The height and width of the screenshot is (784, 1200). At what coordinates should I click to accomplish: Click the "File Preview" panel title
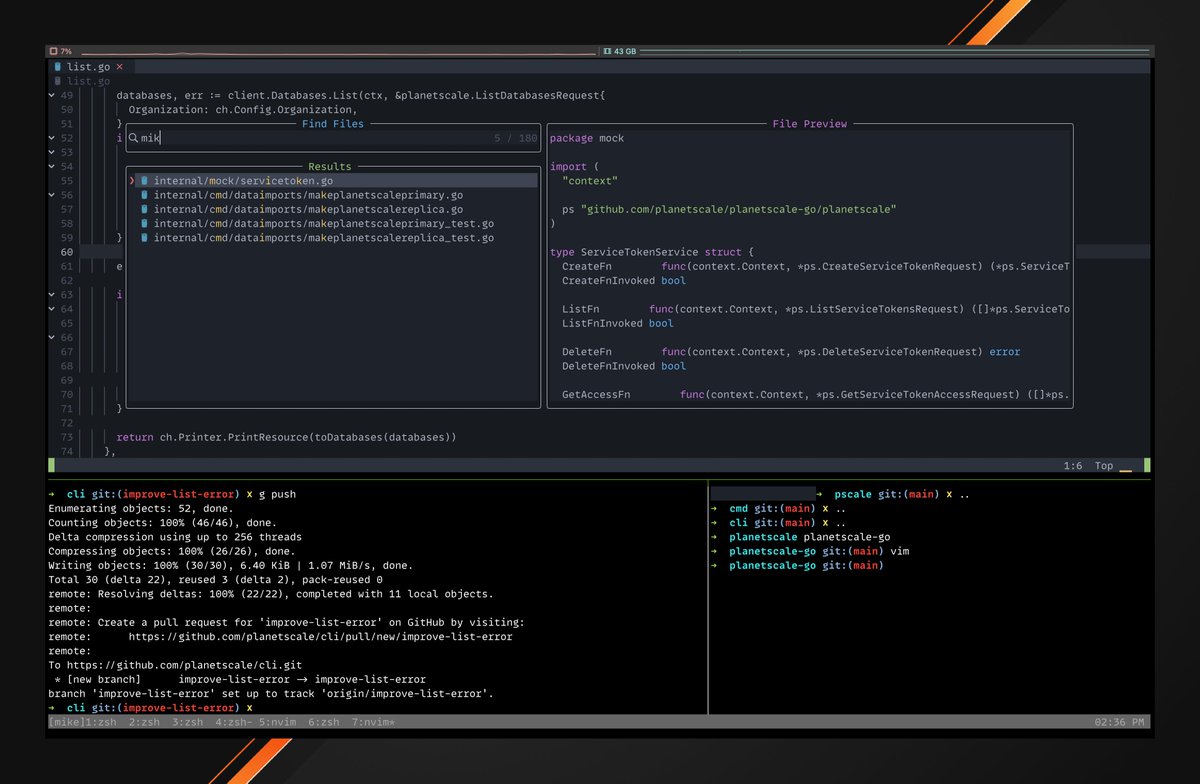(810, 124)
